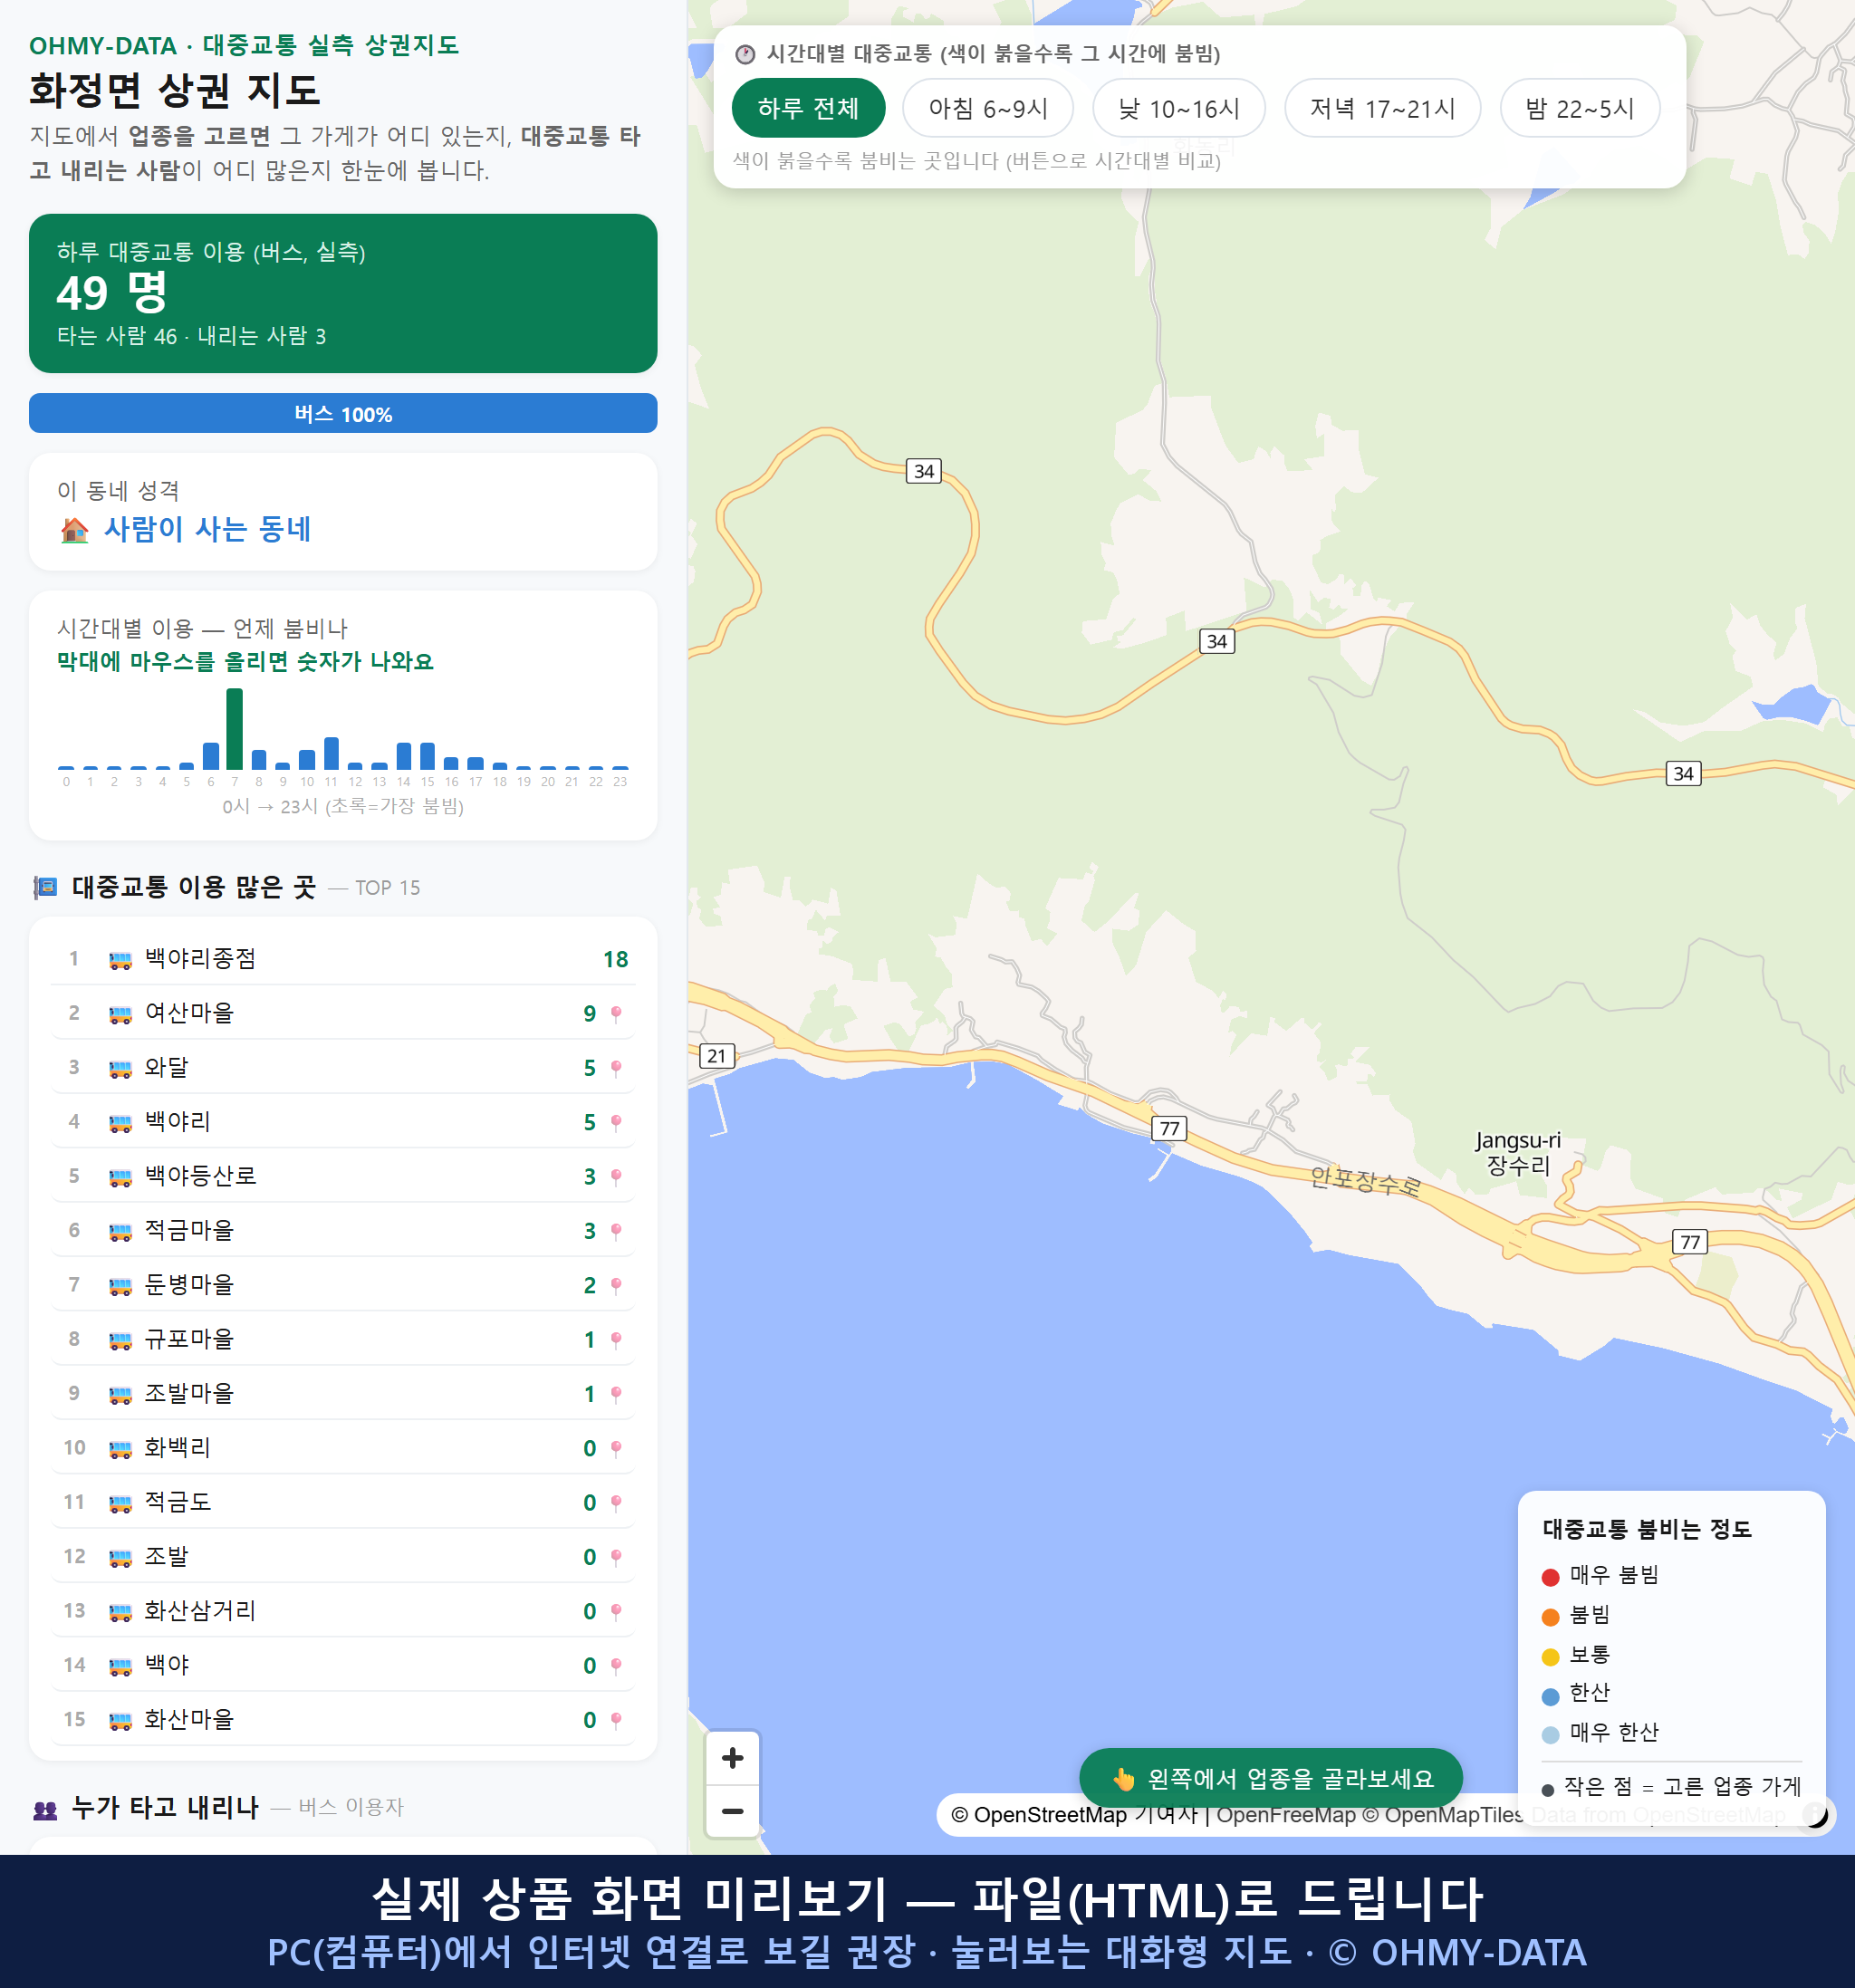Click the pin icon for 적금도

coord(616,1503)
